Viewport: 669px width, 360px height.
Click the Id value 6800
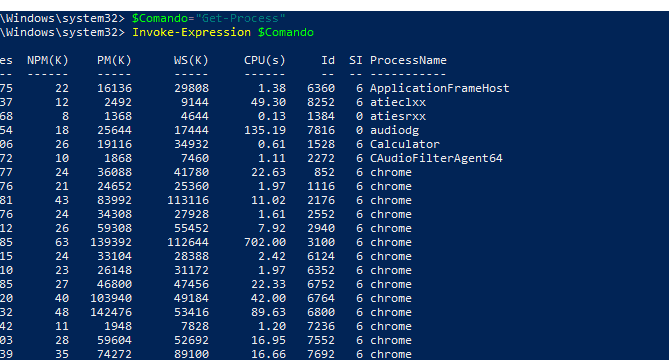pos(321,312)
